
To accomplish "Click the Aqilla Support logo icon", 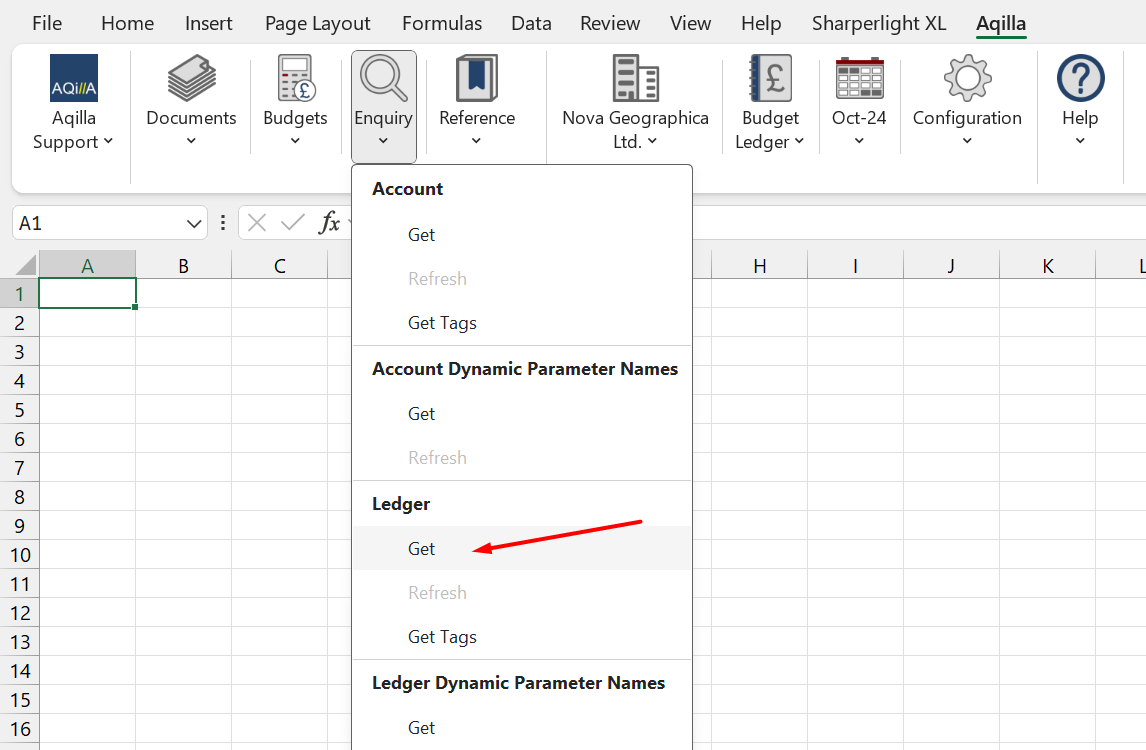I will [74, 79].
